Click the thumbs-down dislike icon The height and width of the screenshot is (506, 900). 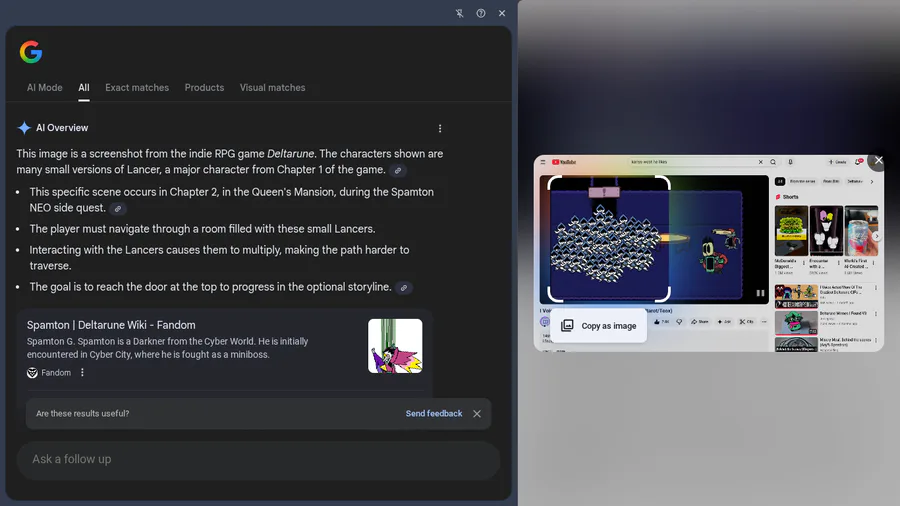pyautogui.click(x=679, y=322)
